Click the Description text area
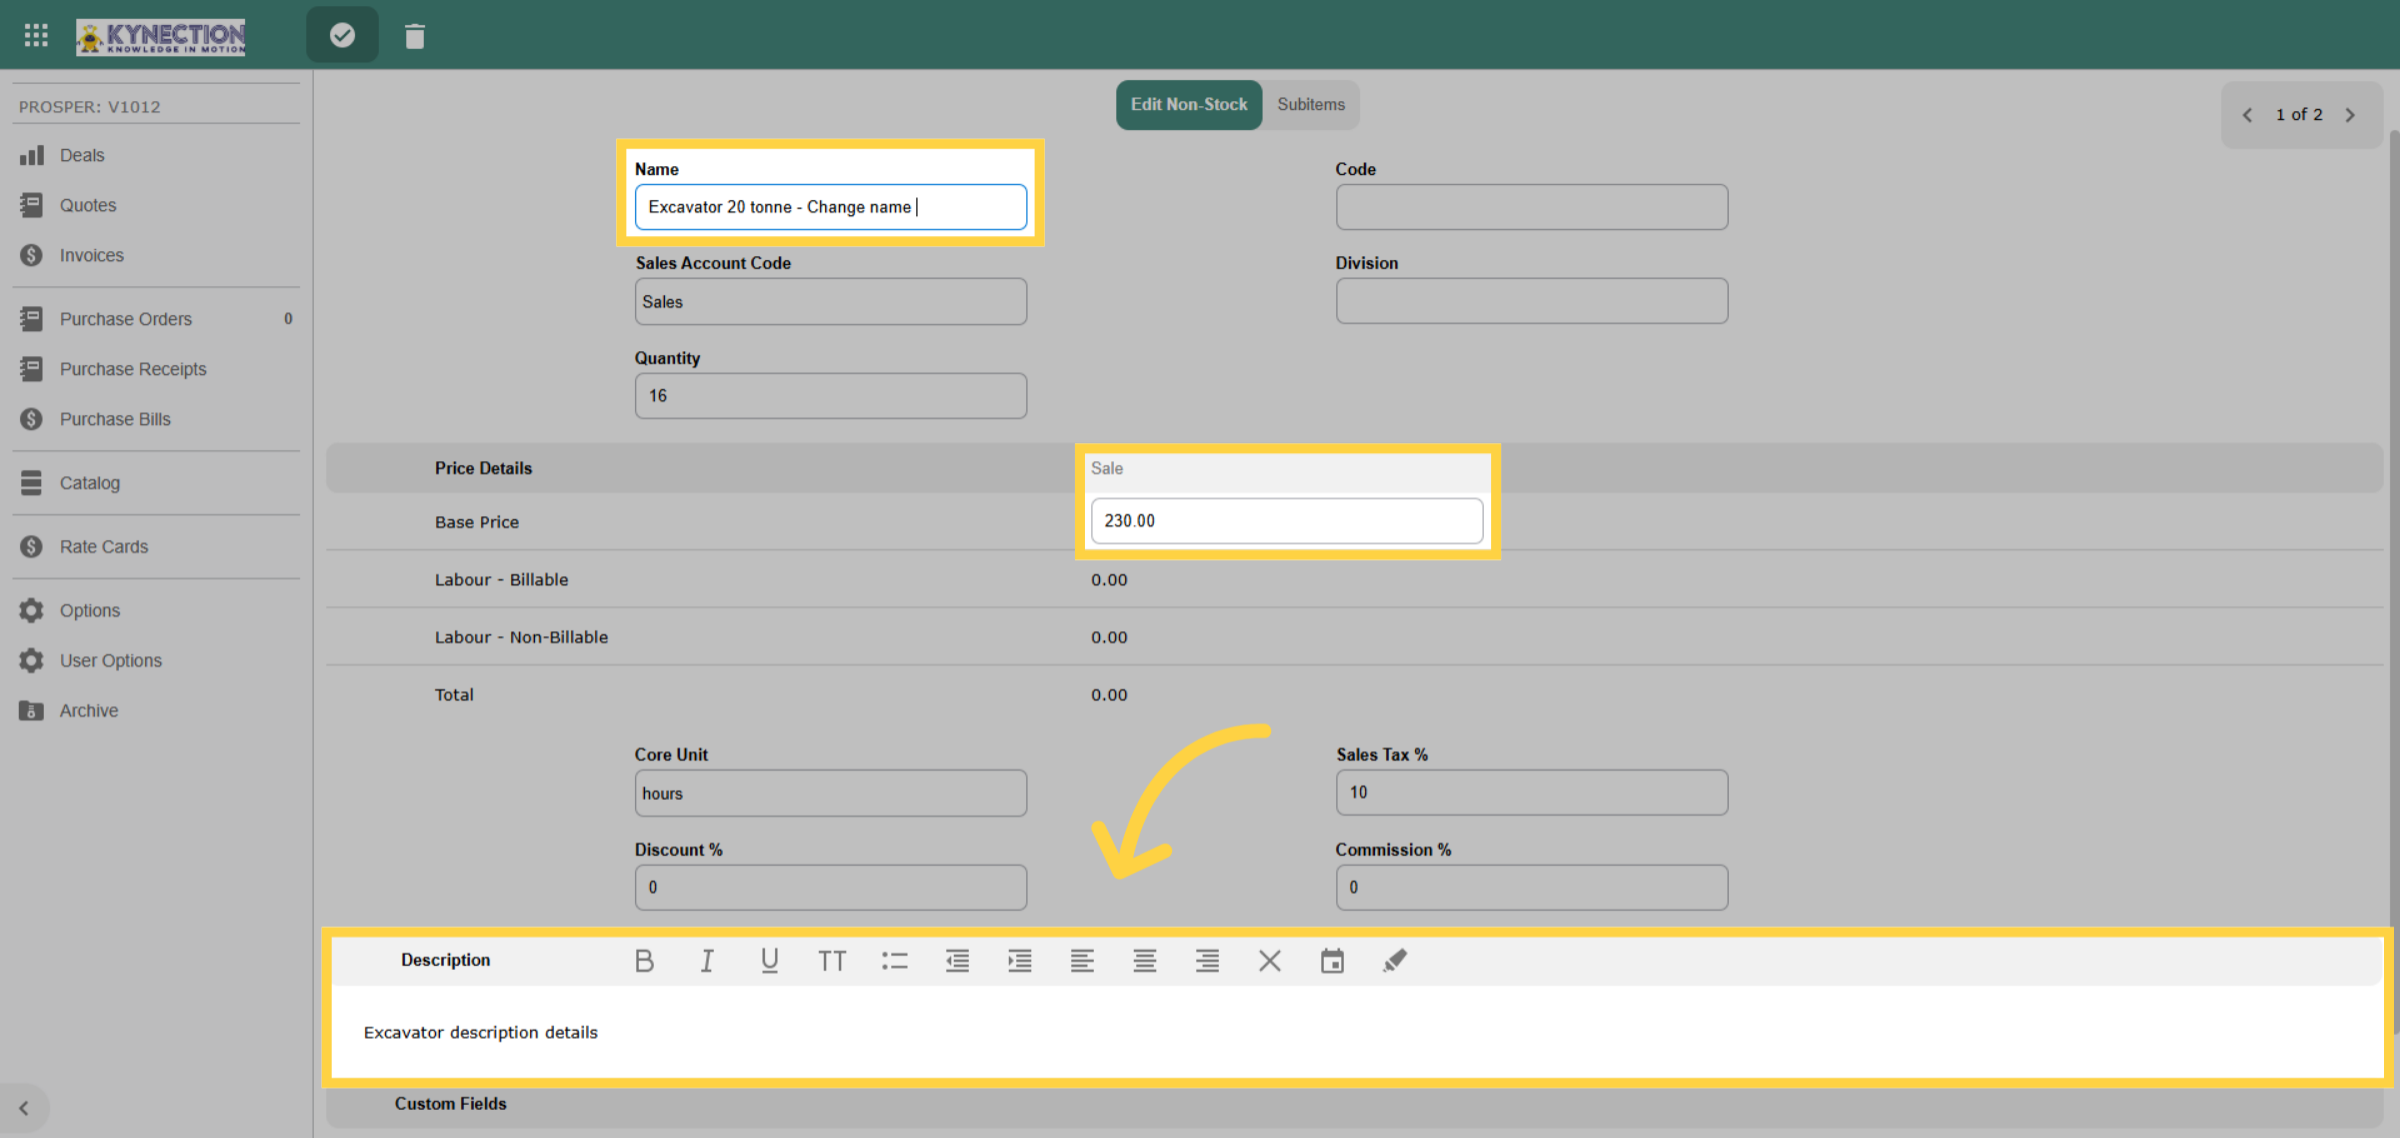The height and width of the screenshot is (1138, 2400). pyautogui.click(x=1357, y=1032)
